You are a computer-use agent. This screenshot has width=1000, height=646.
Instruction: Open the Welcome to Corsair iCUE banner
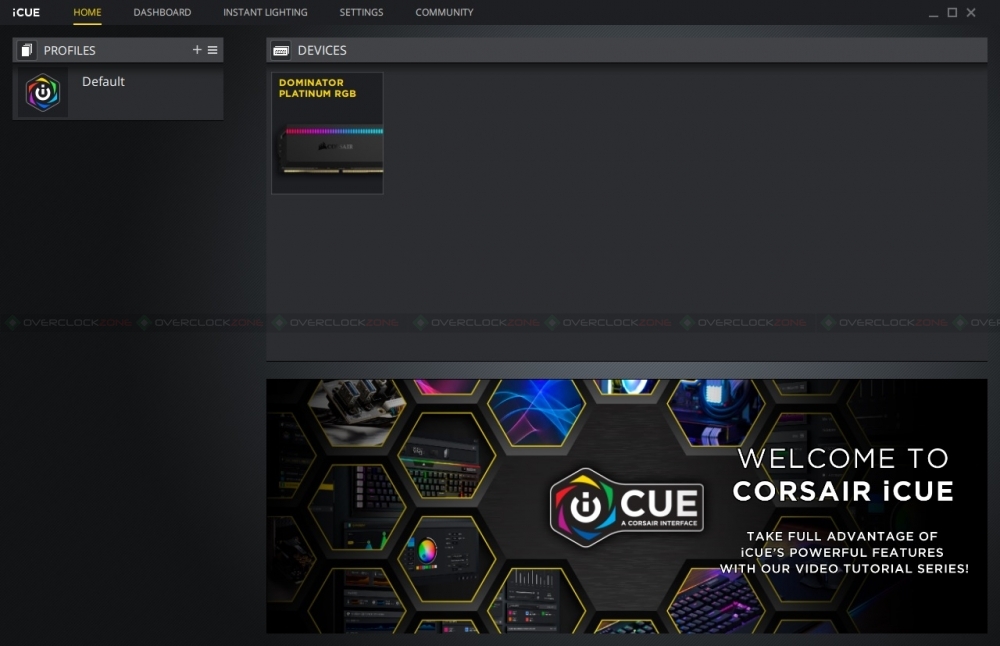point(626,506)
